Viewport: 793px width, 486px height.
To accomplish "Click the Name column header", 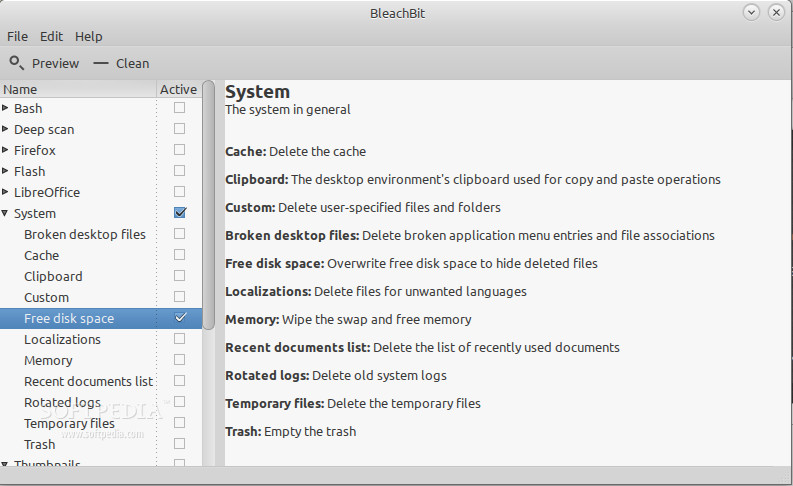I will tap(78, 89).
